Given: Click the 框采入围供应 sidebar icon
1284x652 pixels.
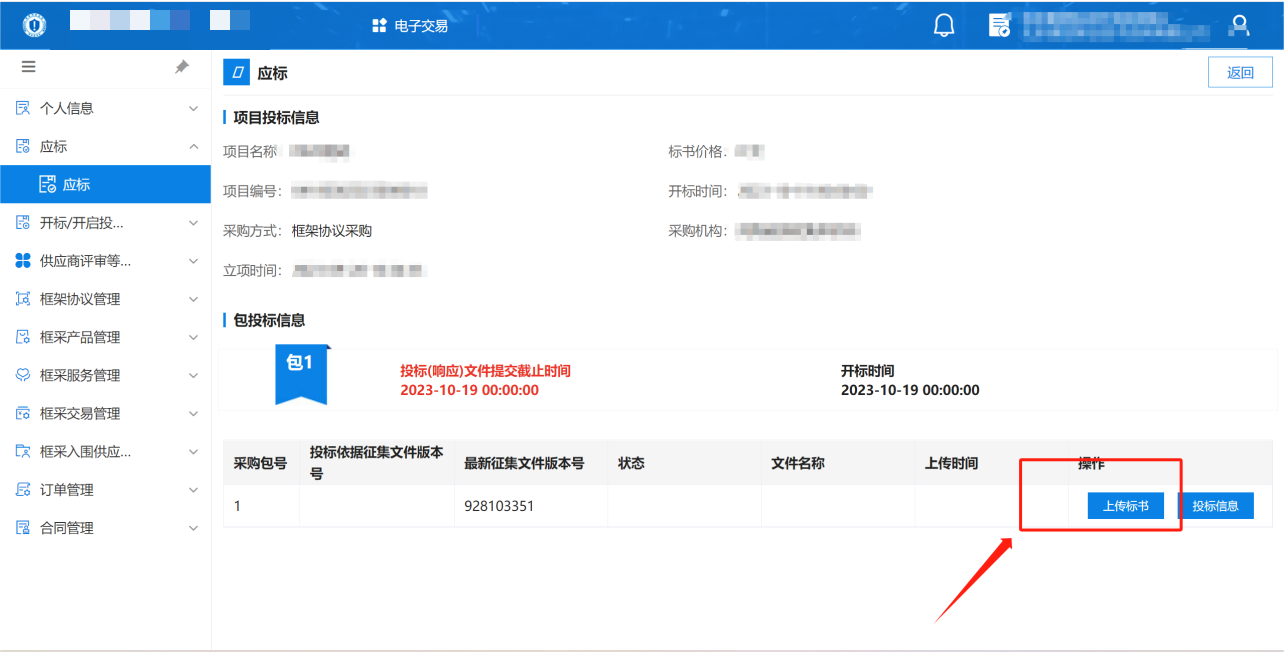Looking at the screenshot, I should pos(23,451).
